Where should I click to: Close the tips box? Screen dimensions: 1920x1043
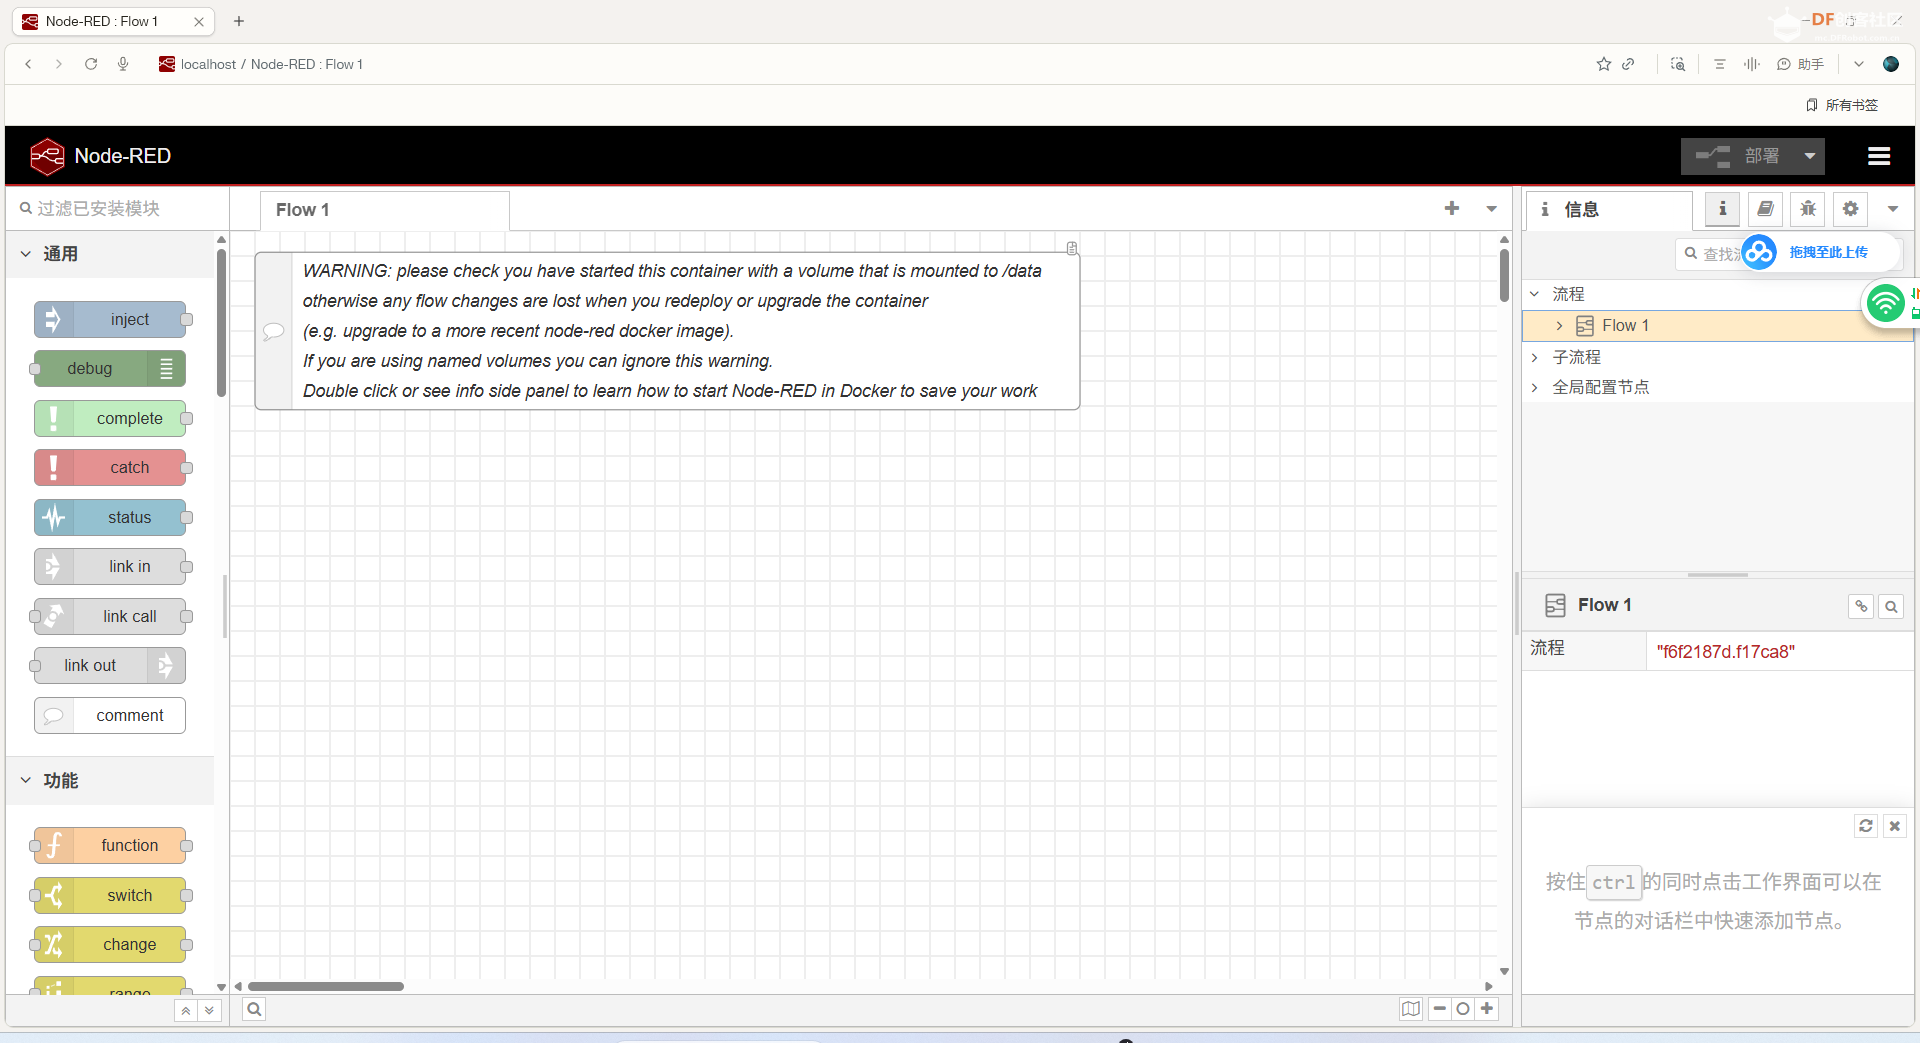(1894, 826)
